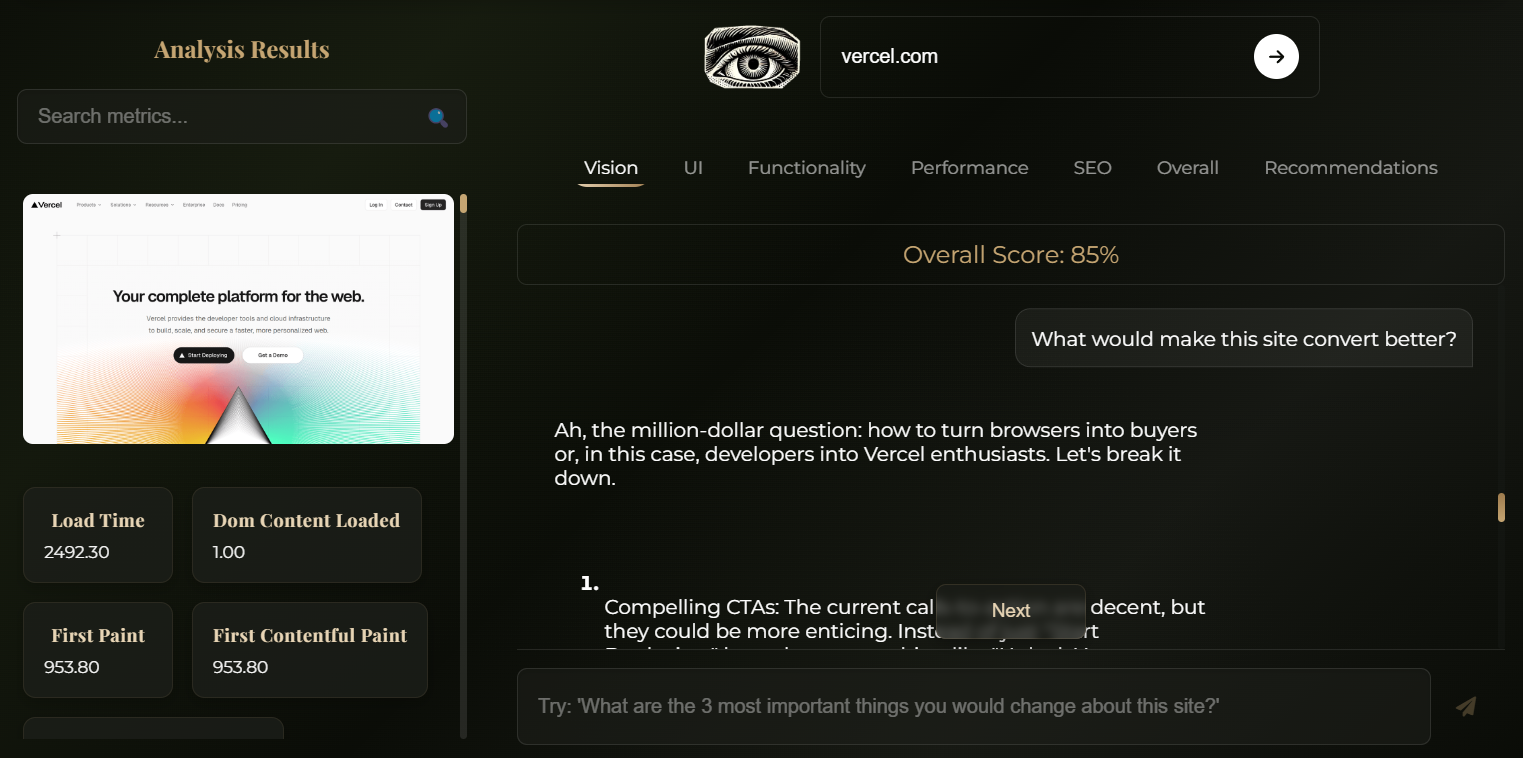
Task: Open the Overall tab
Action: (1187, 168)
